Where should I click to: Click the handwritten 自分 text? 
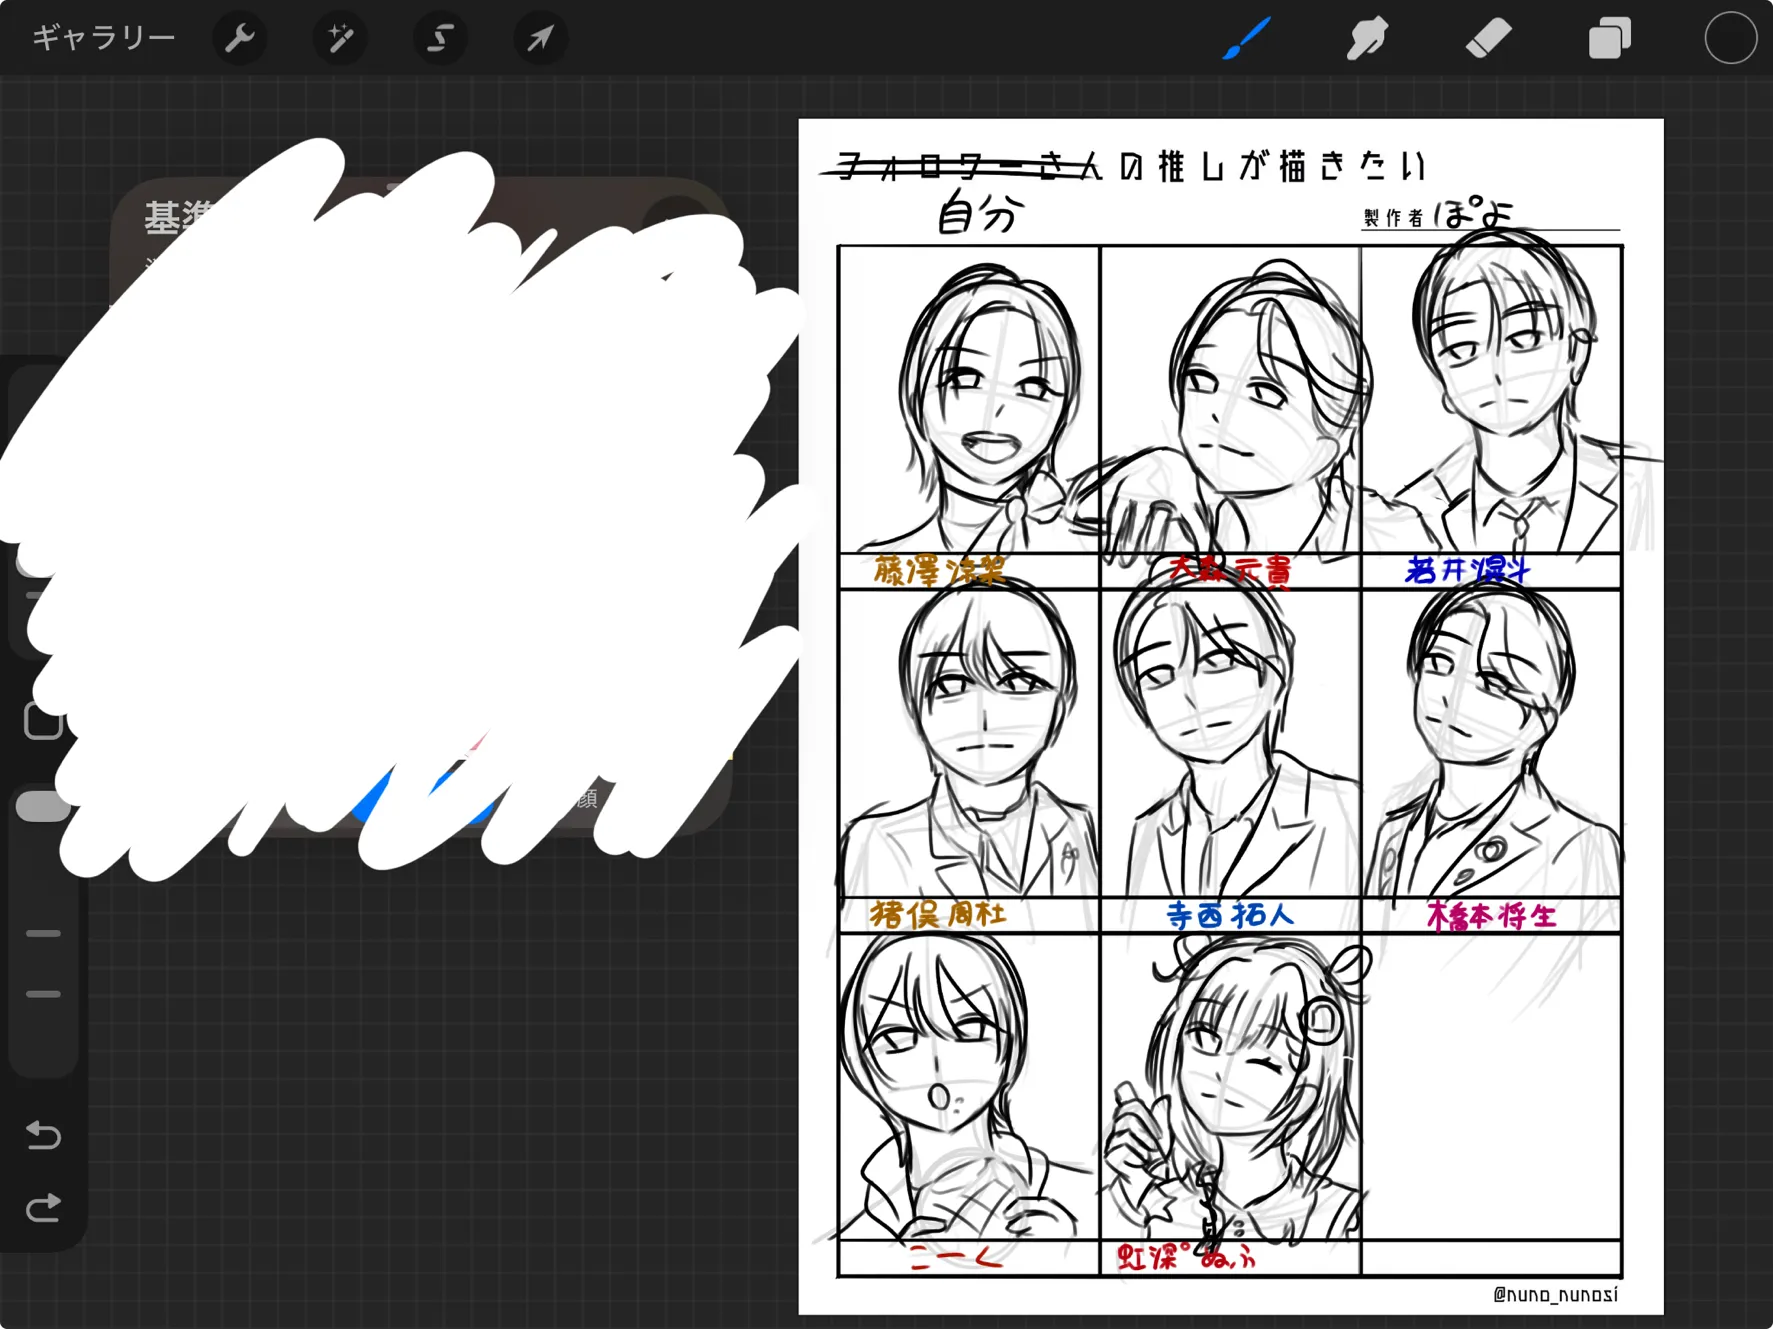tap(981, 213)
